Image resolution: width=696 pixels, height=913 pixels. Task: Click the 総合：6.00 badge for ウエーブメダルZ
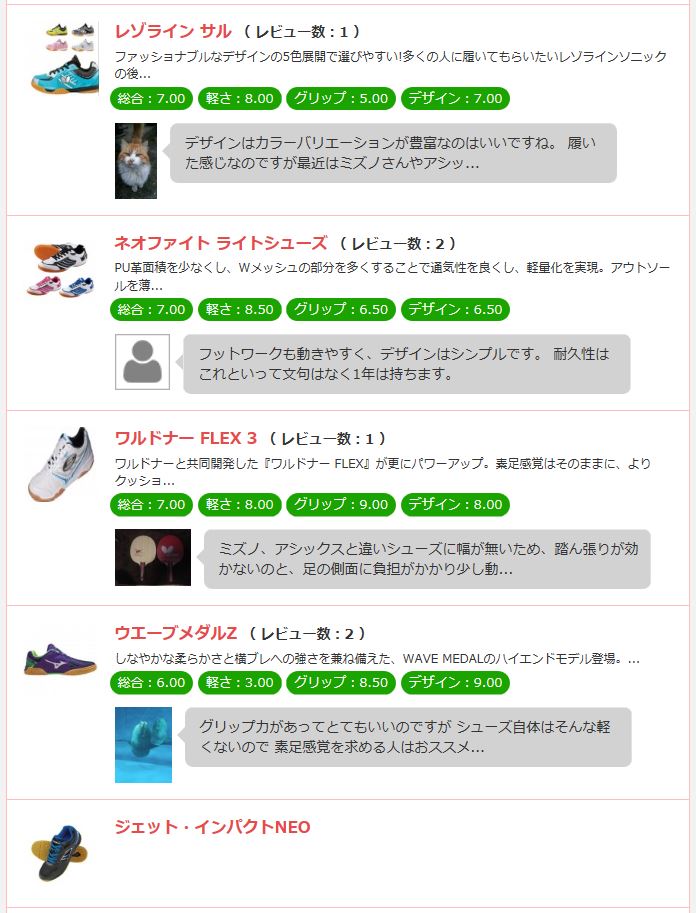(x=151, y=682)
